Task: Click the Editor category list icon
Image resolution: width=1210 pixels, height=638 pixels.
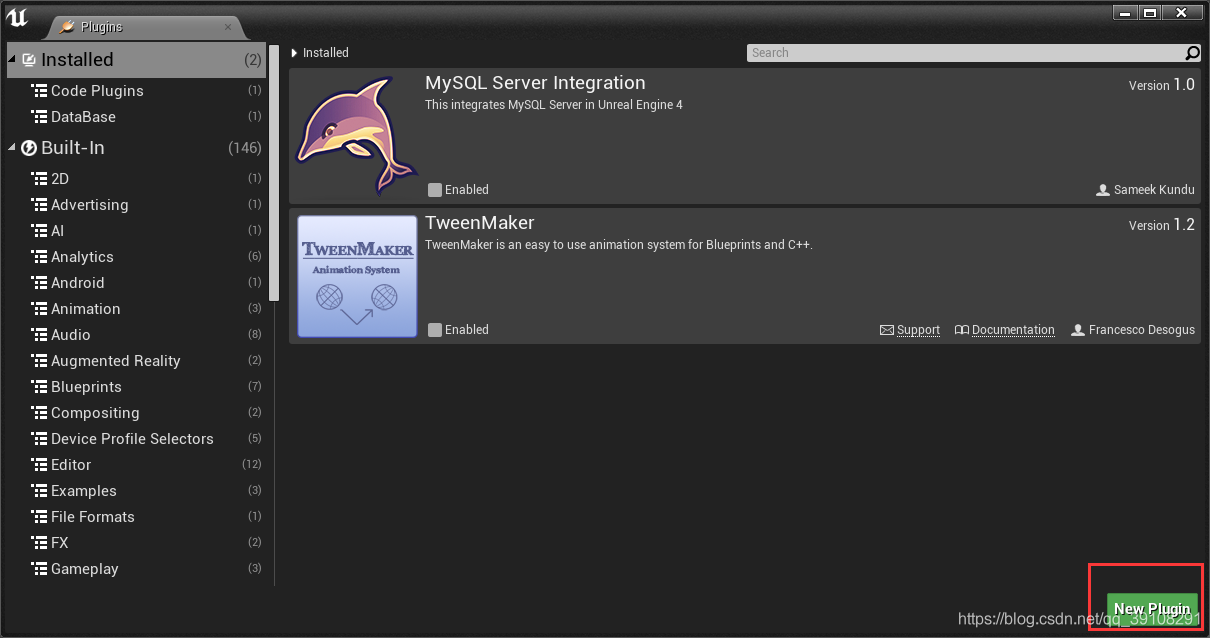Action: 39,465
